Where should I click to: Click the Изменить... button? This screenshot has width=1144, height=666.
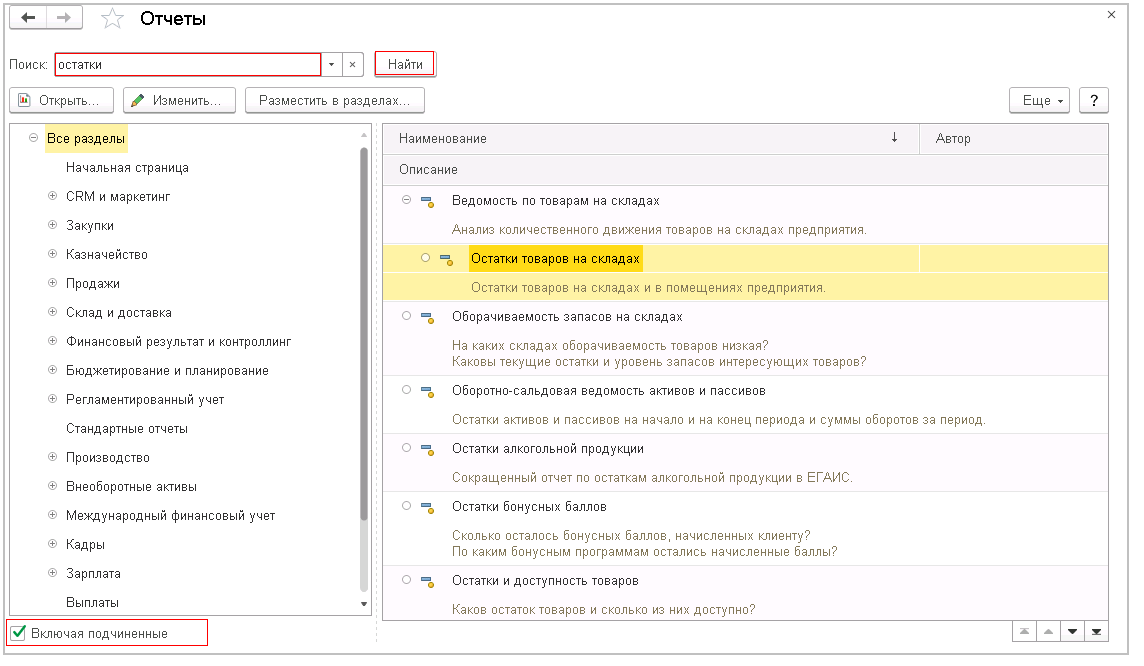(x=179, y=101)
